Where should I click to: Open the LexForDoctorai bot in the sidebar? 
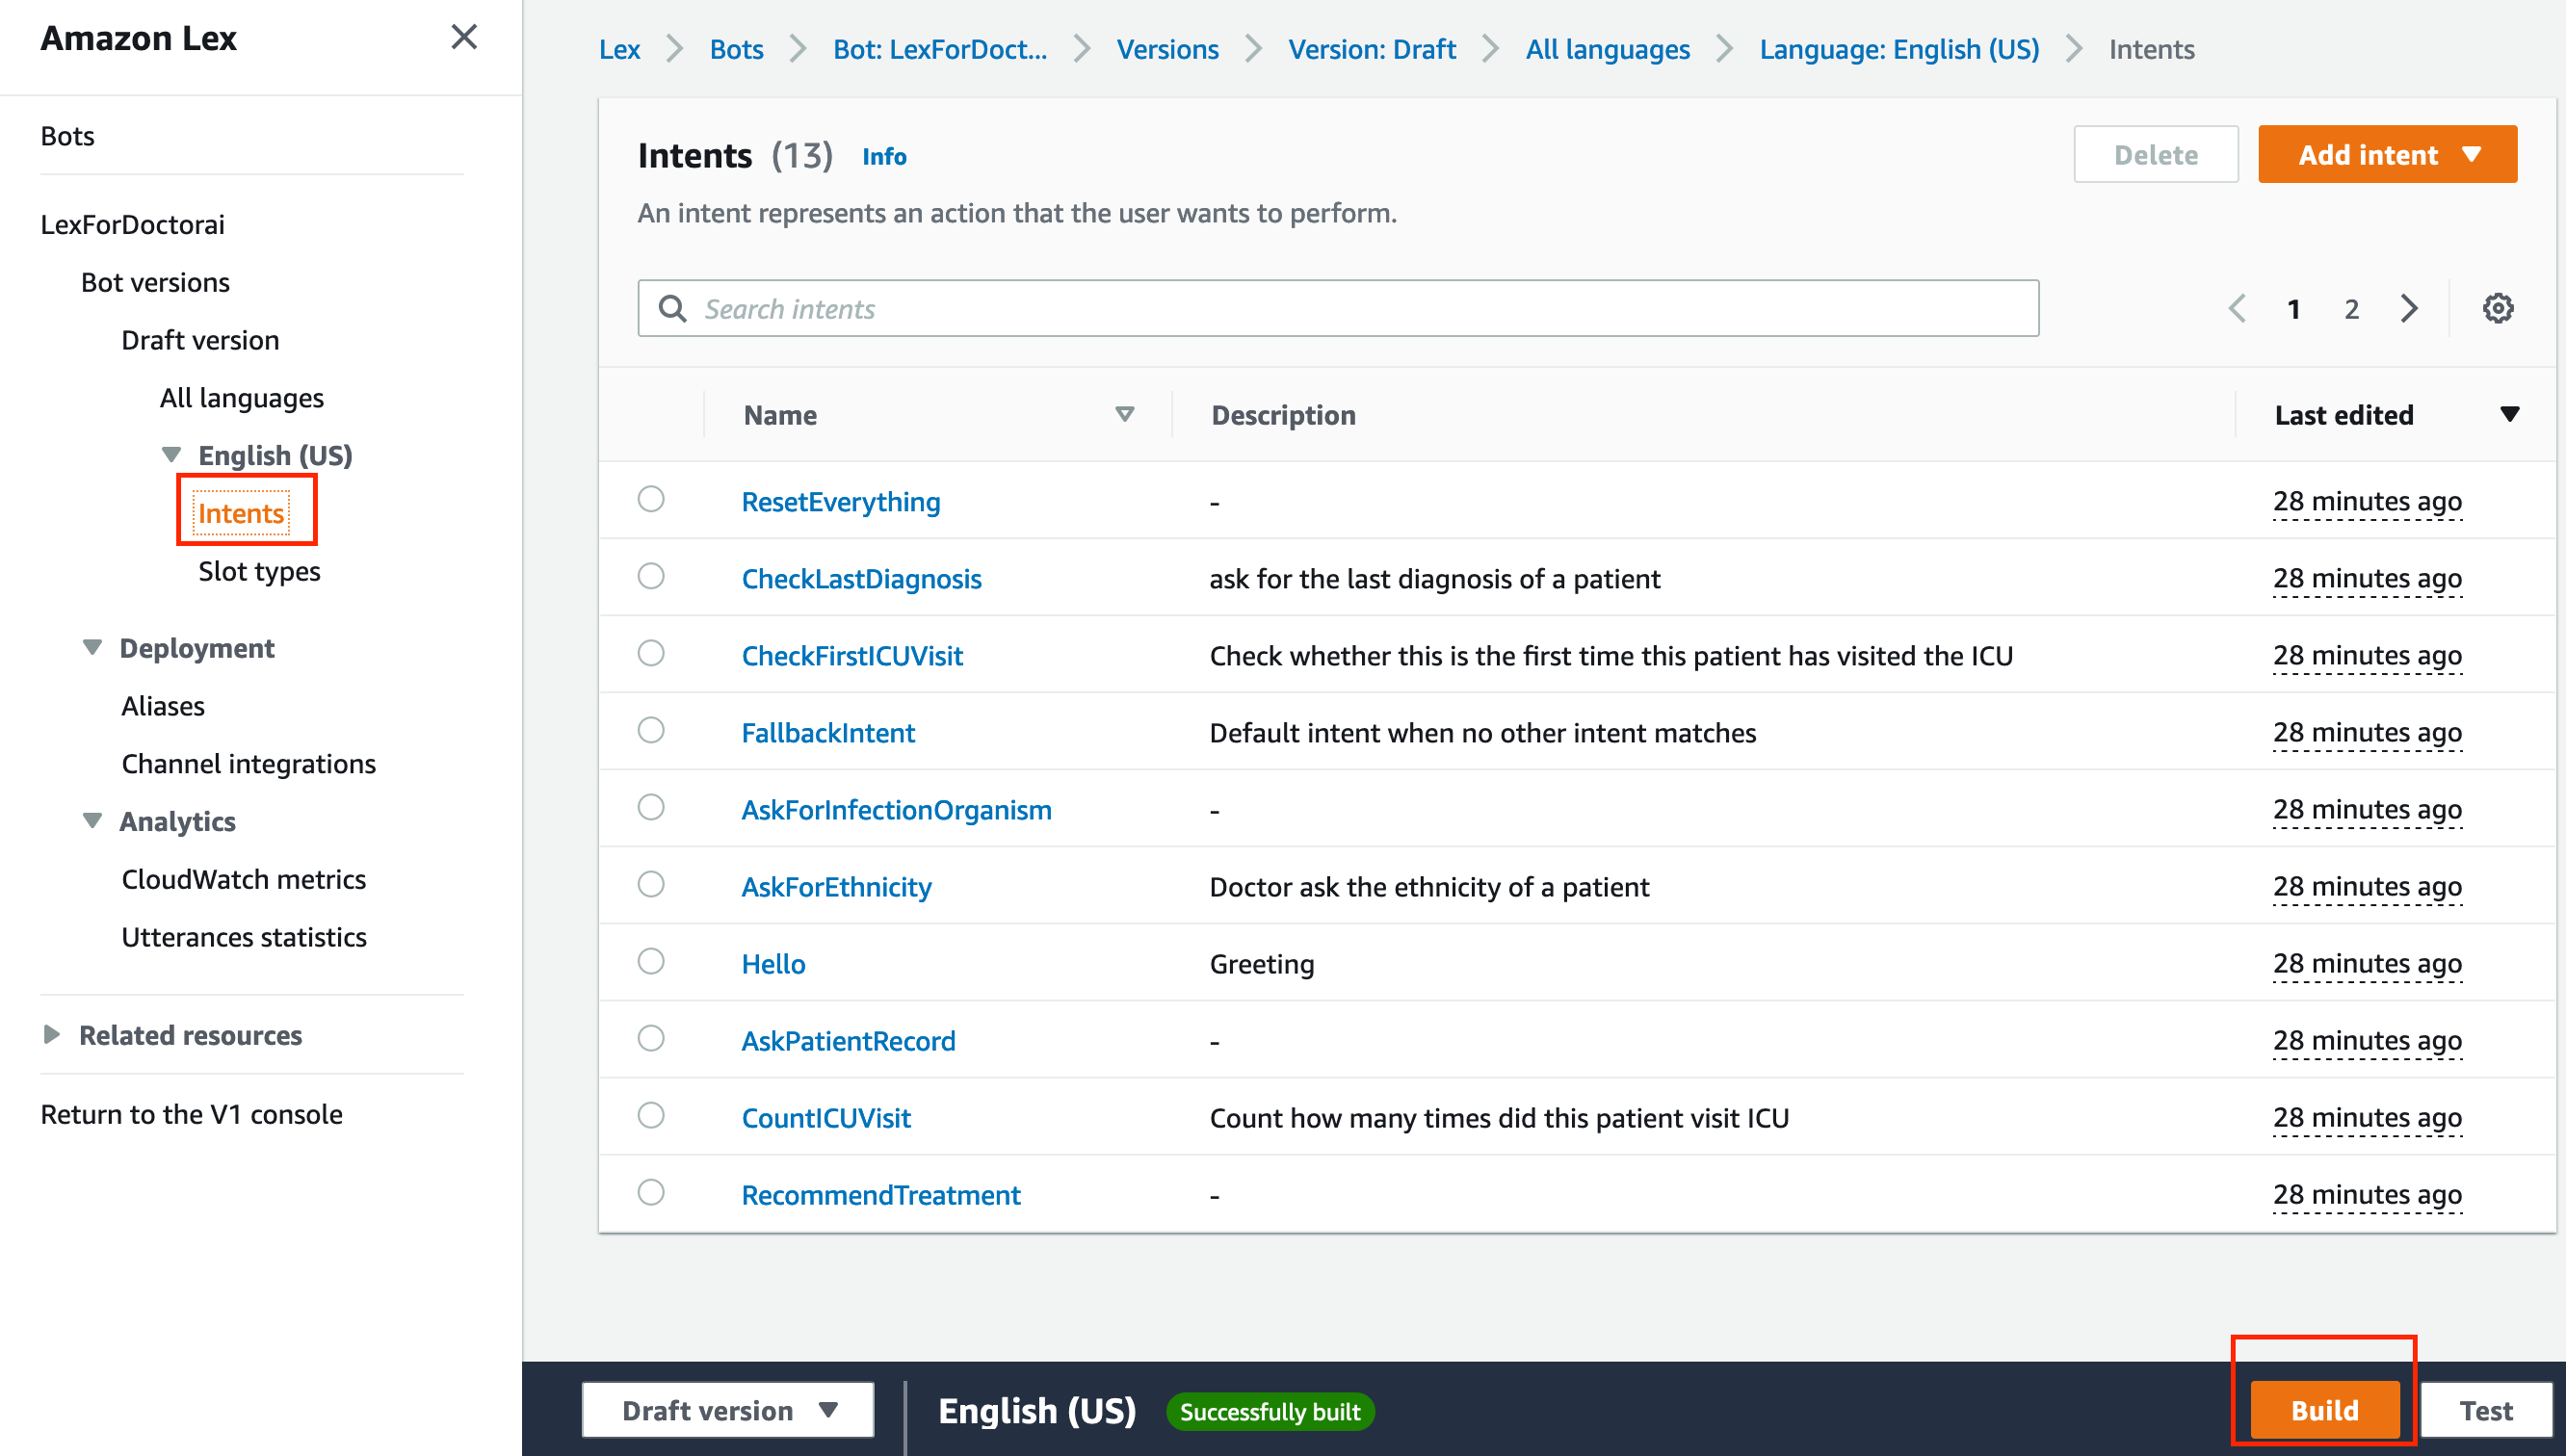click(132, 224)
